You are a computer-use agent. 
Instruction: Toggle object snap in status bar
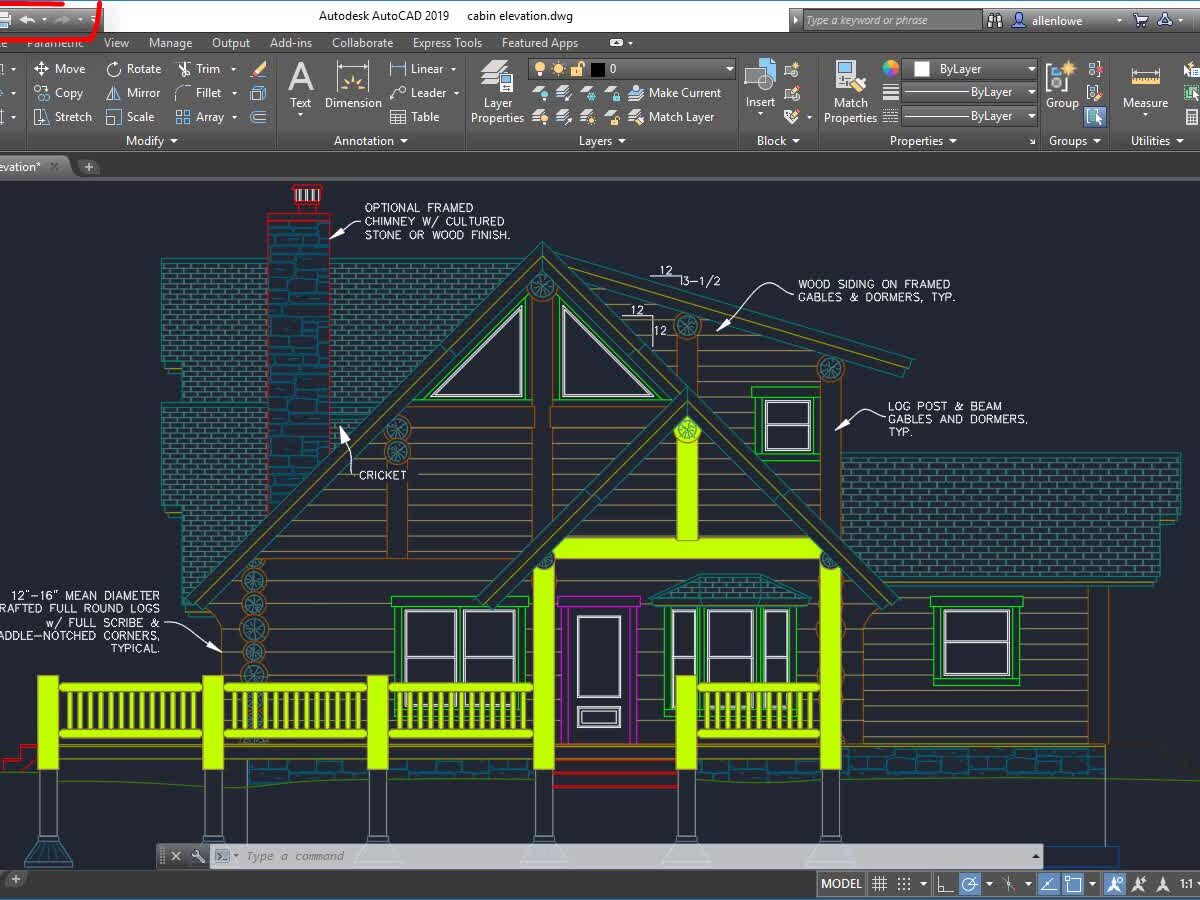pos(1073,884)
